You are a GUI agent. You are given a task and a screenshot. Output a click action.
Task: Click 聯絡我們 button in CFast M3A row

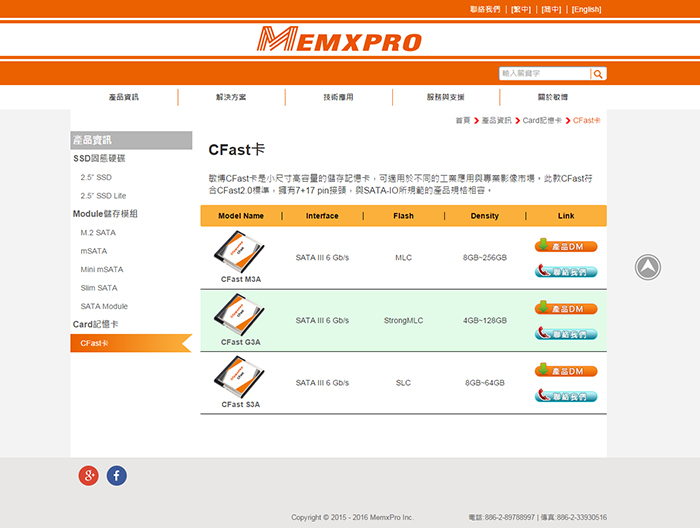[x=566, y=271]
